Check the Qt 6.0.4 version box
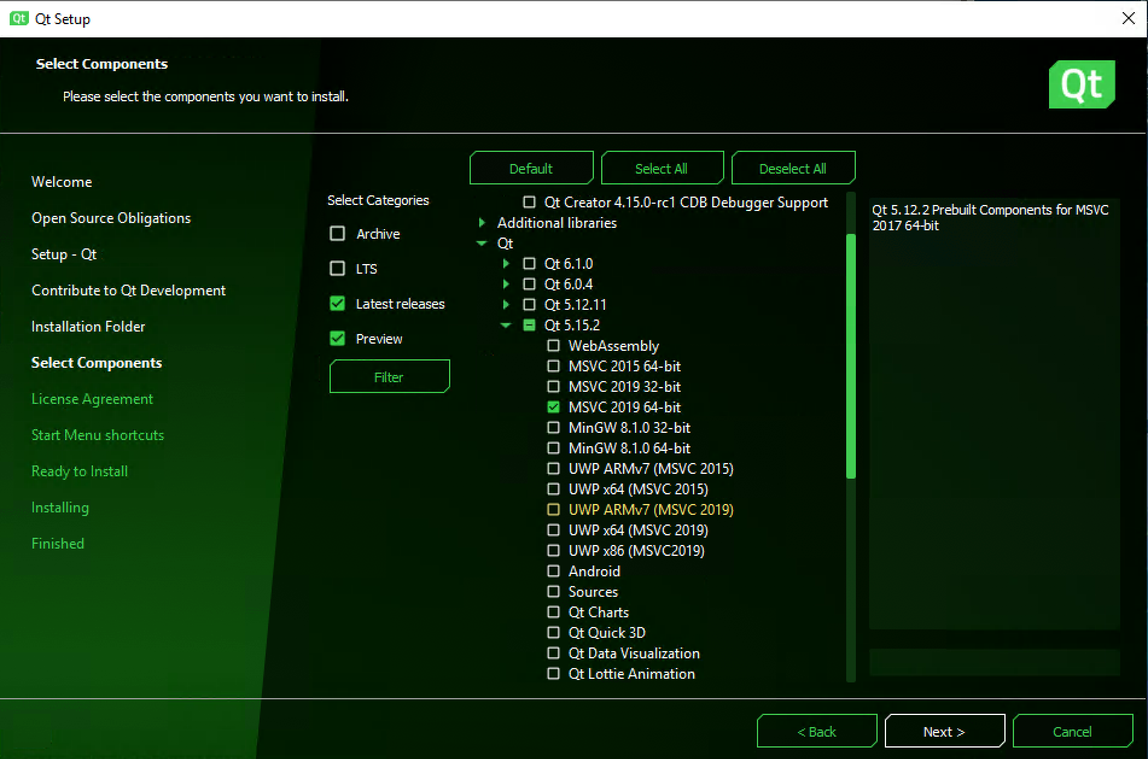The height and width of the screenshot is (759, 1148). (x=529, y=284)
